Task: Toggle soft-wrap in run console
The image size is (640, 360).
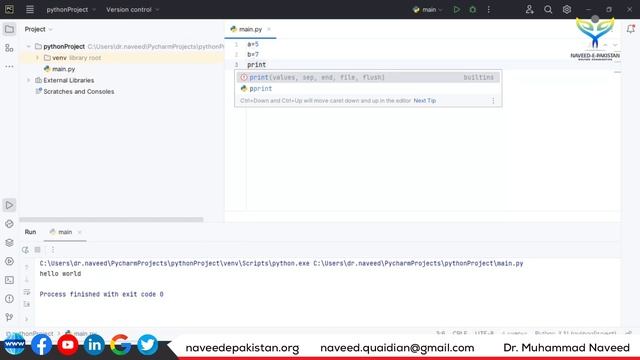Action: point(27,292)
